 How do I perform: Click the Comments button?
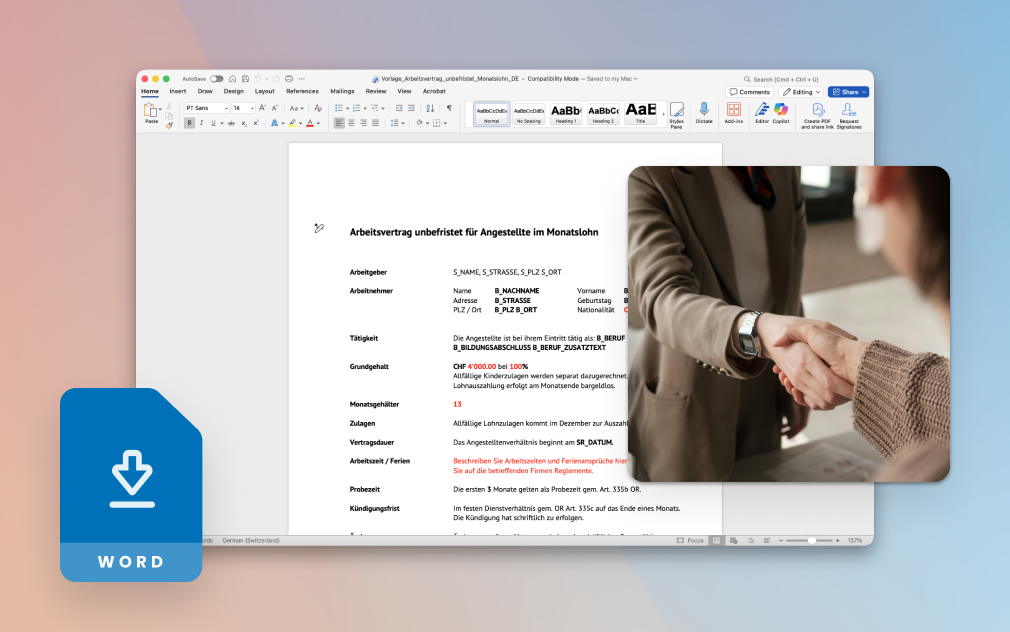[750, 92]
